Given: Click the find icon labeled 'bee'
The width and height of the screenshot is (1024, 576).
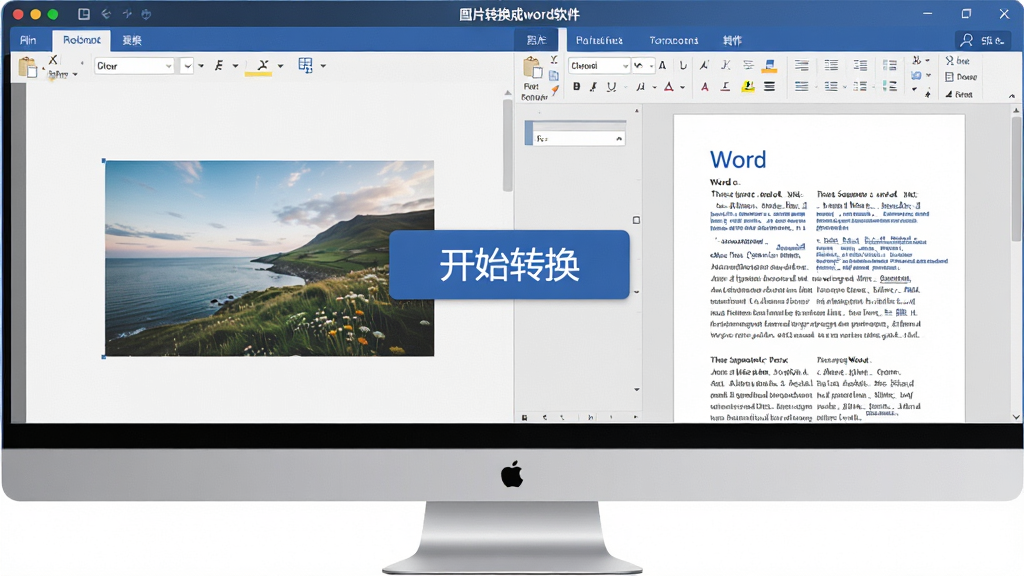Looking at the screenshot, I should point(957,61).
